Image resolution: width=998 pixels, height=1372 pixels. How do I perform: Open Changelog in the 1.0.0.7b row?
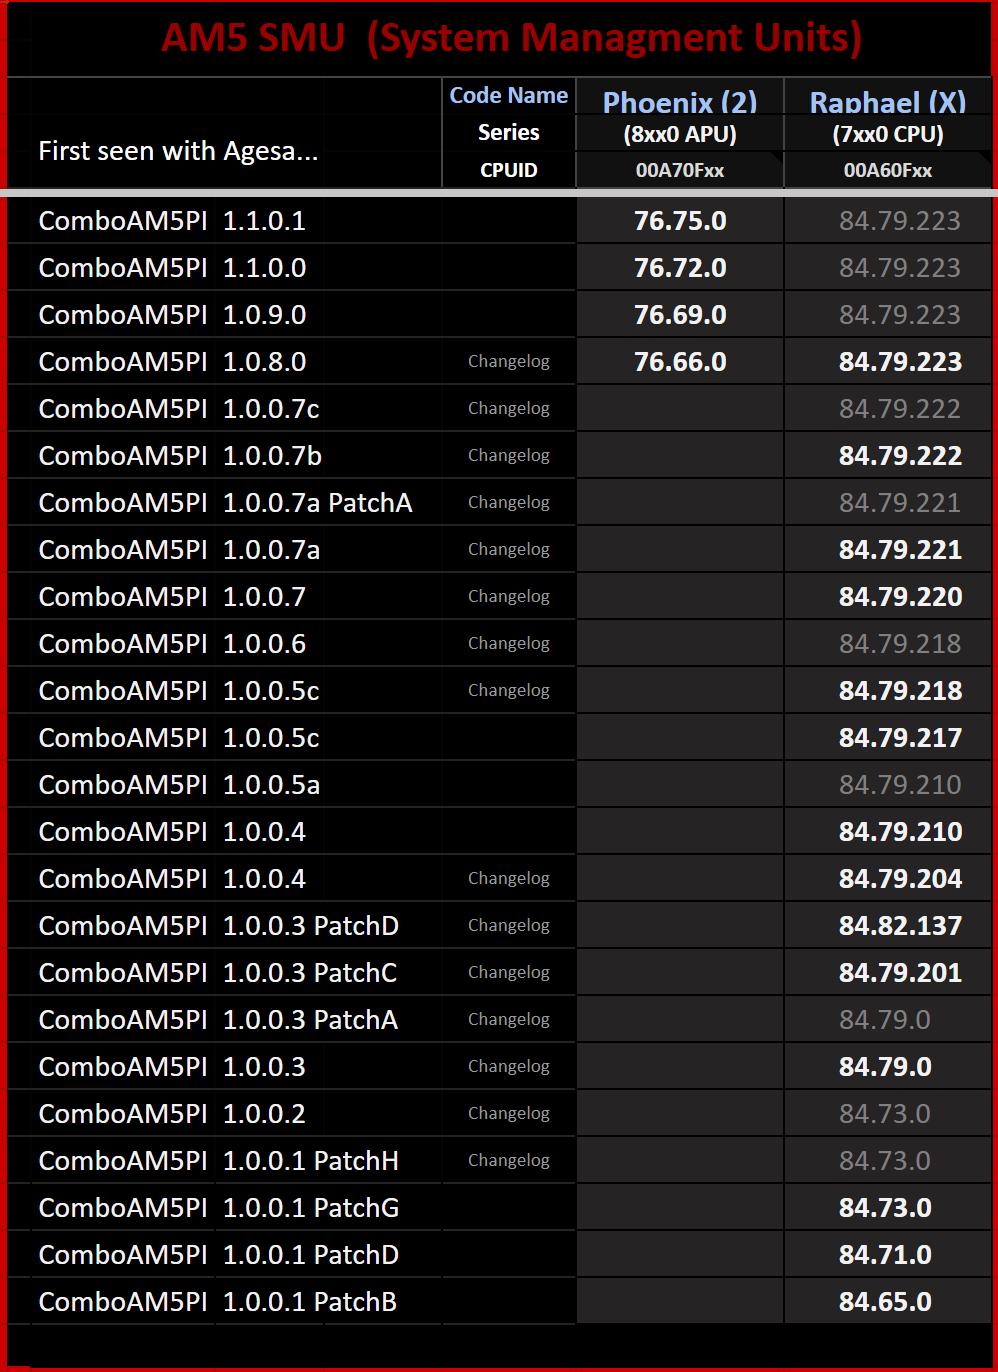tap(508, 455)
